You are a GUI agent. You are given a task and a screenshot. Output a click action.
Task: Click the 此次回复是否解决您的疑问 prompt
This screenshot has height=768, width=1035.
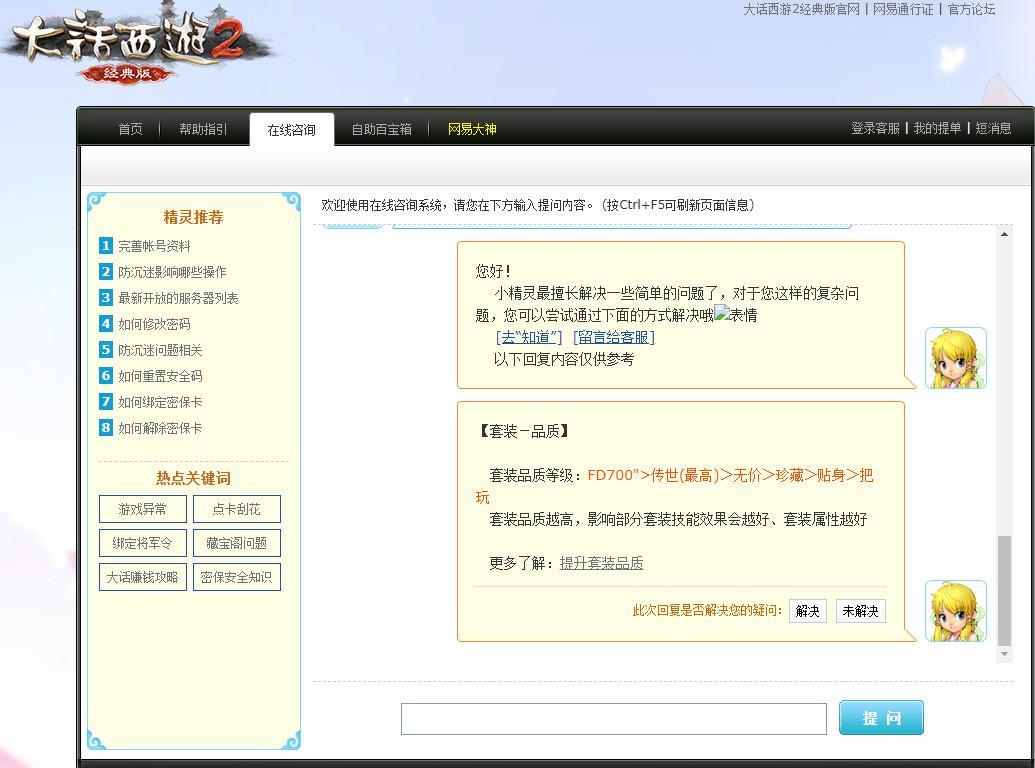click(707, 610)
